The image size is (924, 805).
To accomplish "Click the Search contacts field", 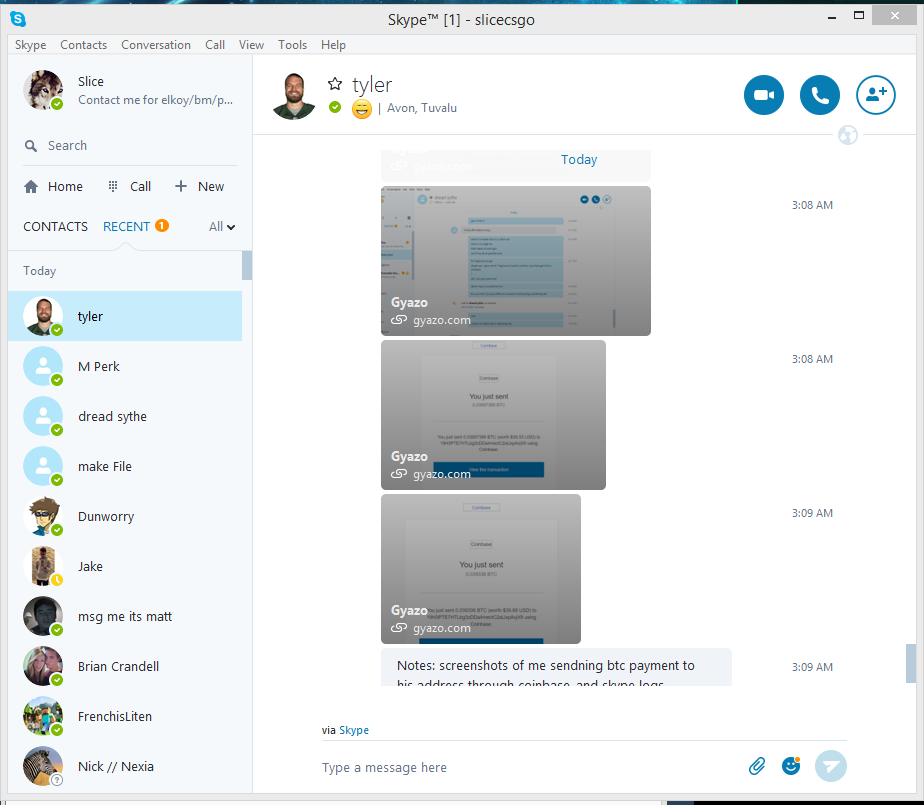I will [x=130, y=146].
